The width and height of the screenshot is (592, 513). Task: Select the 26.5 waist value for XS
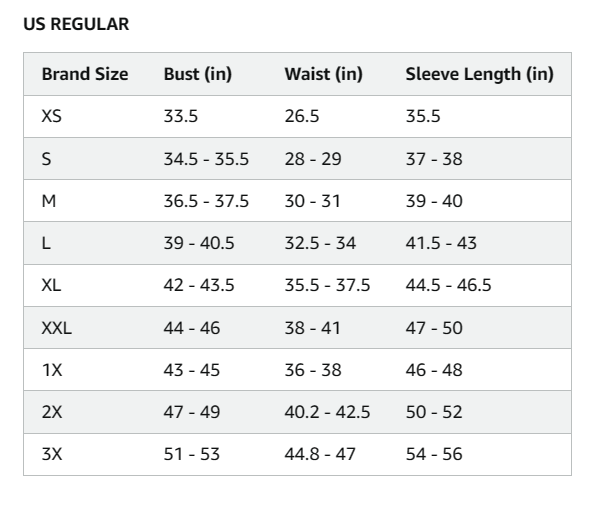tap(302, 116)
